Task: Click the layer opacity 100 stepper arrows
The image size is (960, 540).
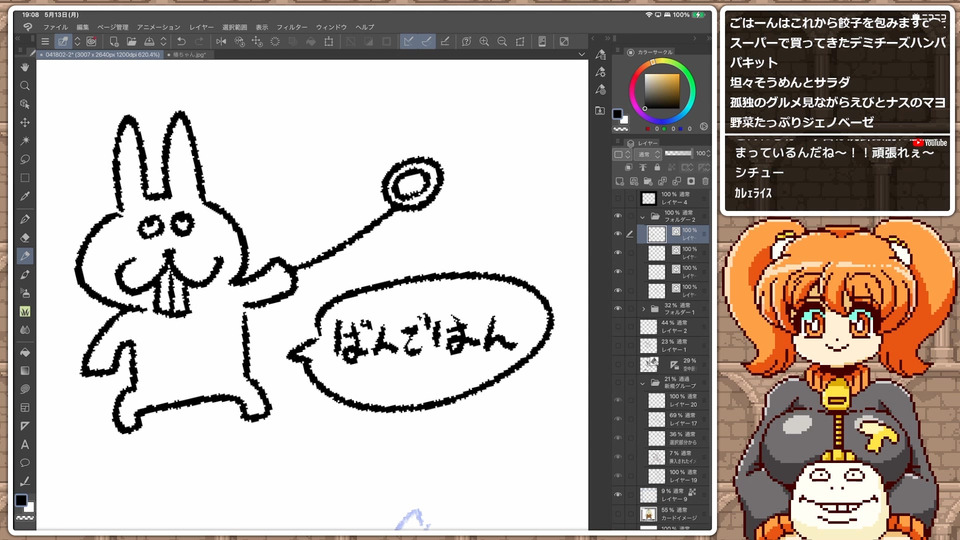Action: tap(708, 154)
